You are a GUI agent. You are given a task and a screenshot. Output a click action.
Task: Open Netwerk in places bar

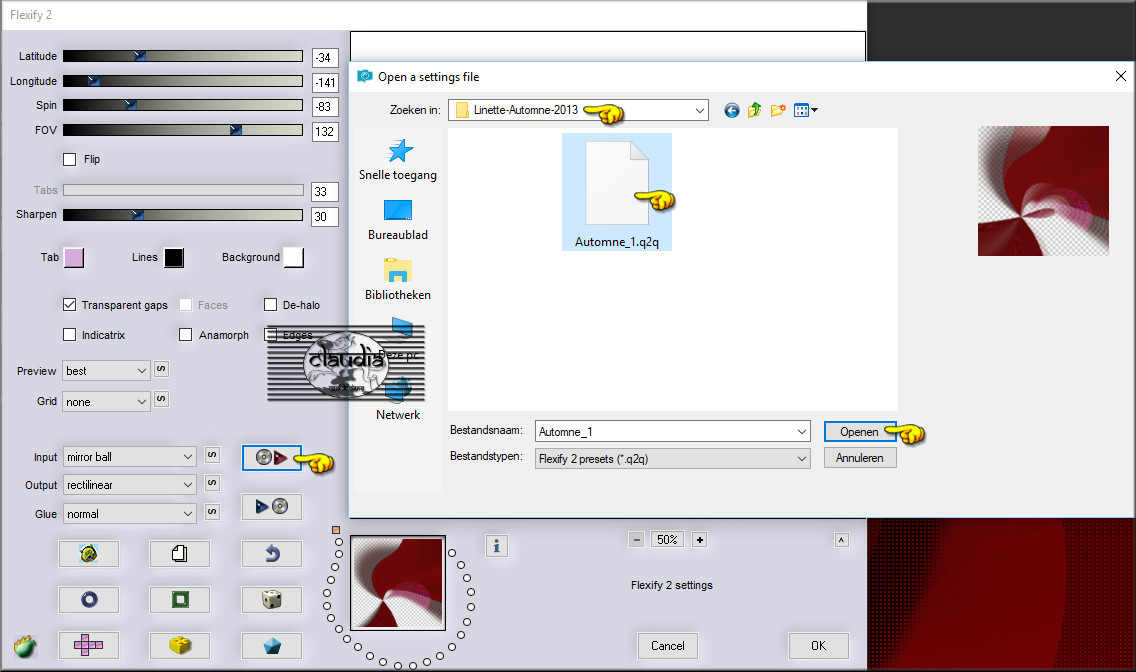(398, 401)
